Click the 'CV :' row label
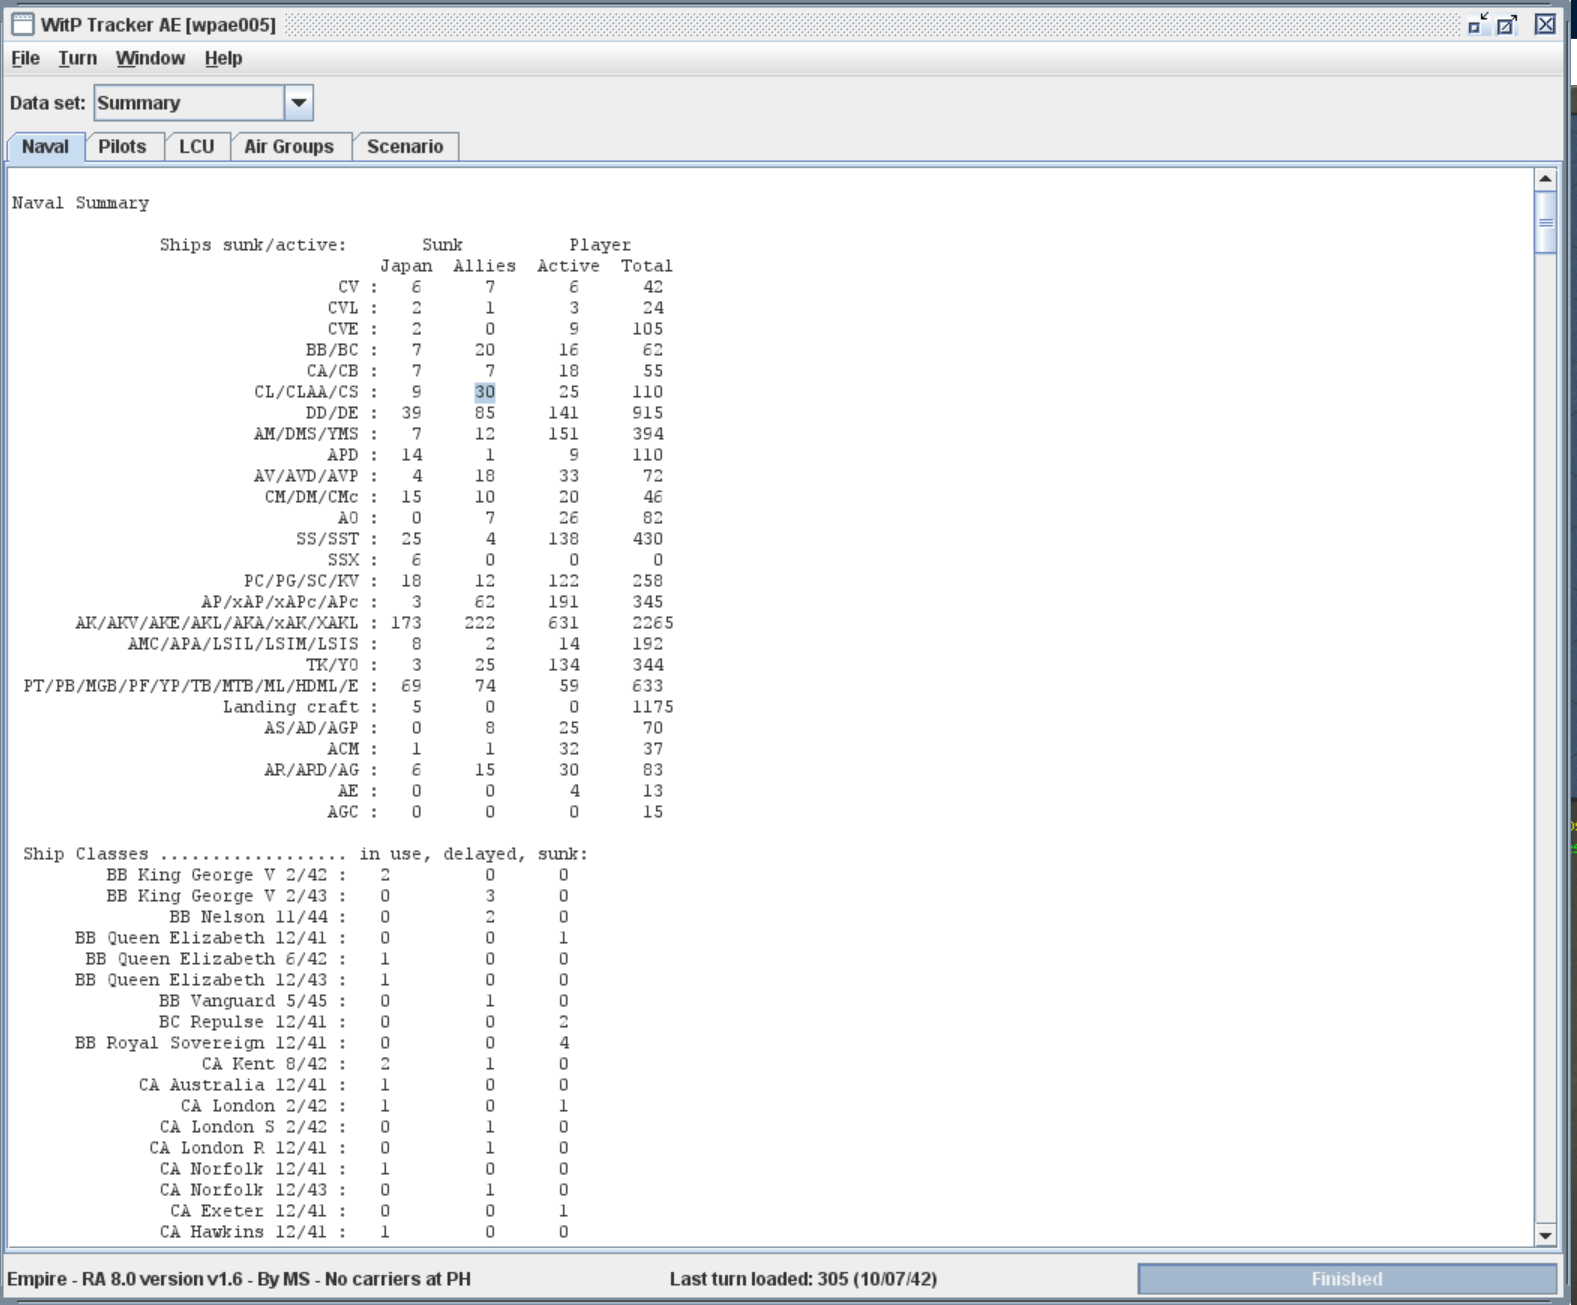 click(x=358, y=287)
